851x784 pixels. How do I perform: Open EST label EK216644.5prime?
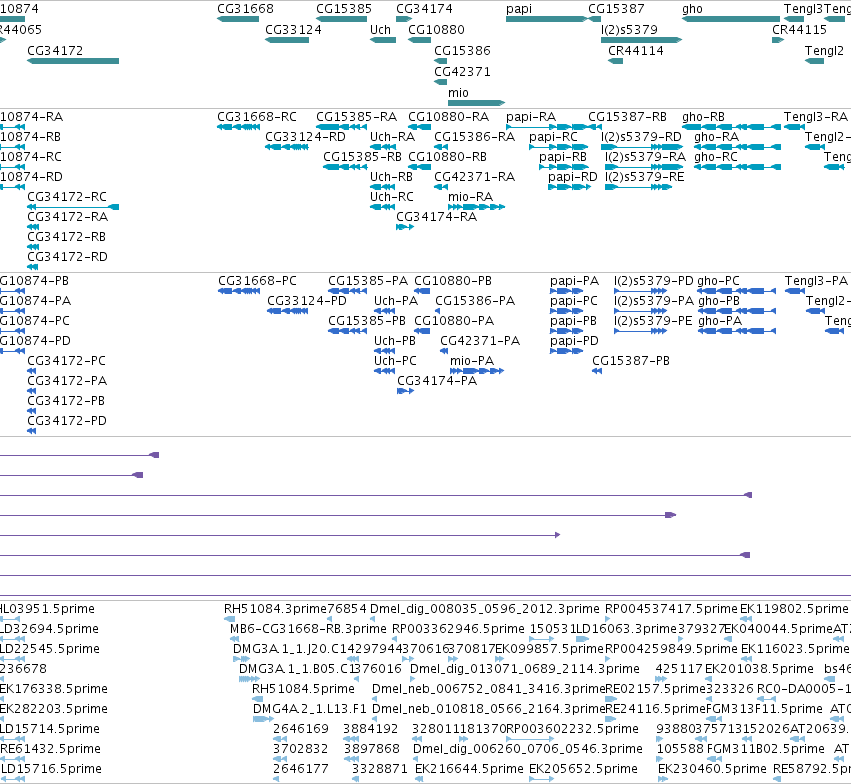point(469,770)
